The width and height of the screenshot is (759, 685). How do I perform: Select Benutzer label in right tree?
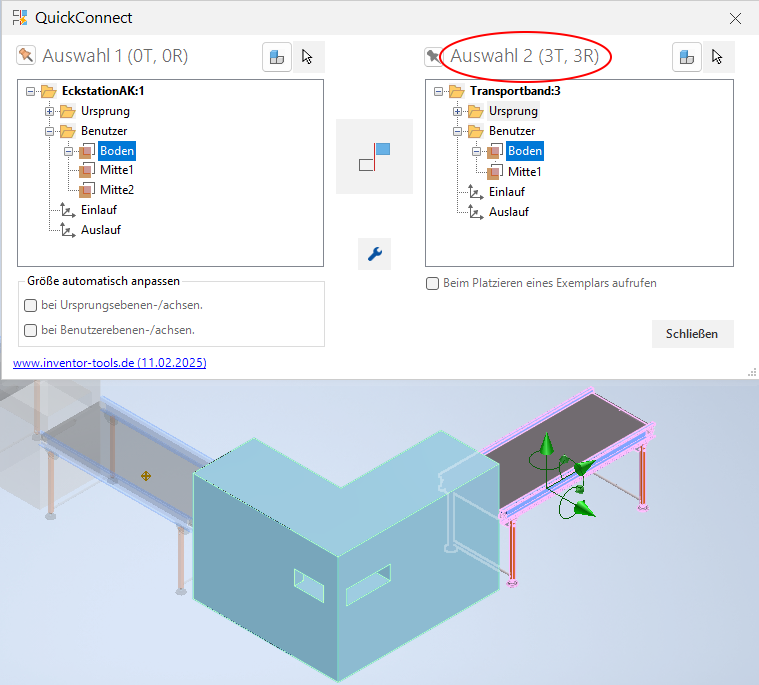[x=512, y=131]
